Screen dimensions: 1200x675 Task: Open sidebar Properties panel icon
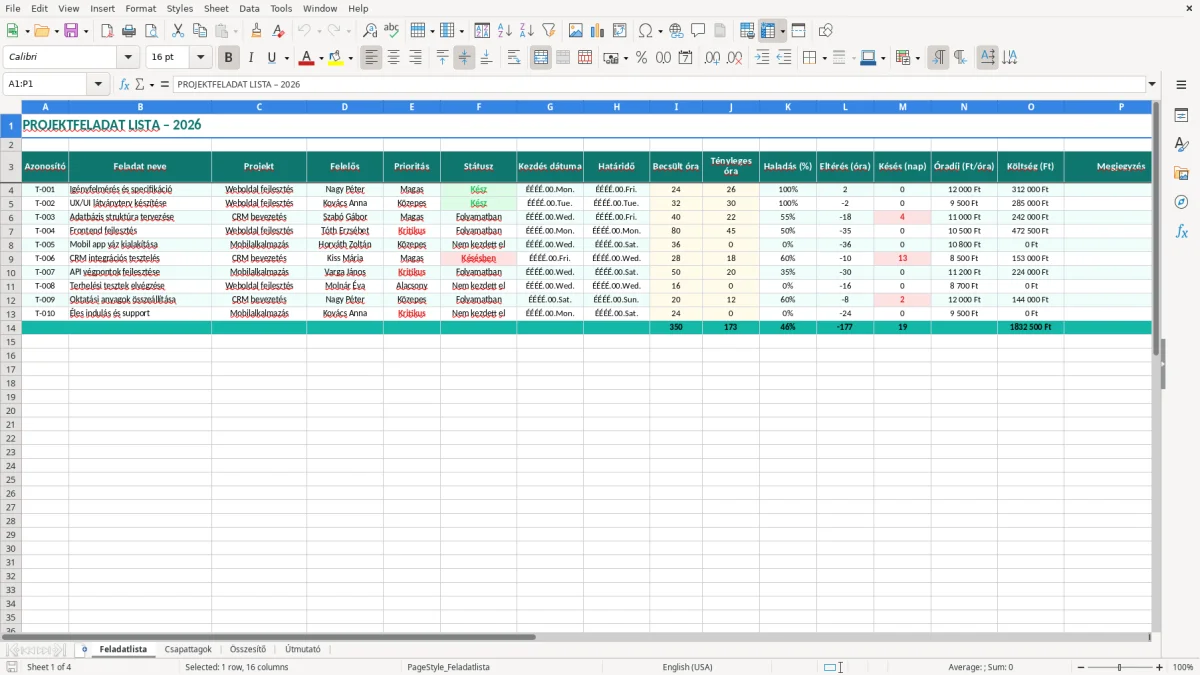[x=1181, y=116]
